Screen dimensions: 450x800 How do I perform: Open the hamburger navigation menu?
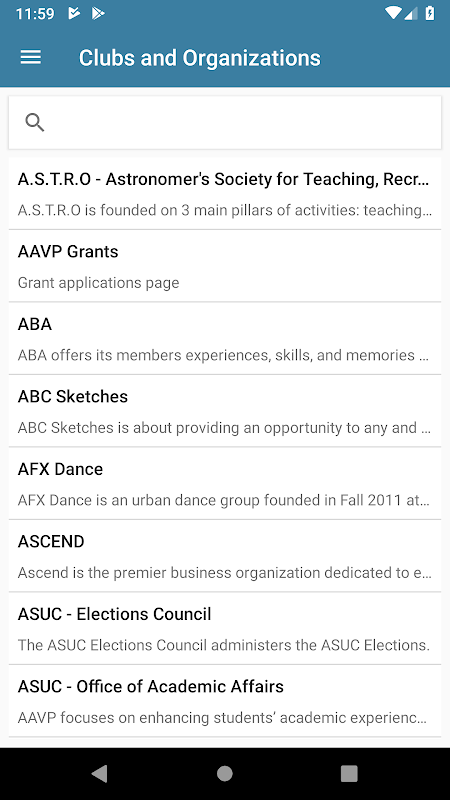[x=31, y=57]
